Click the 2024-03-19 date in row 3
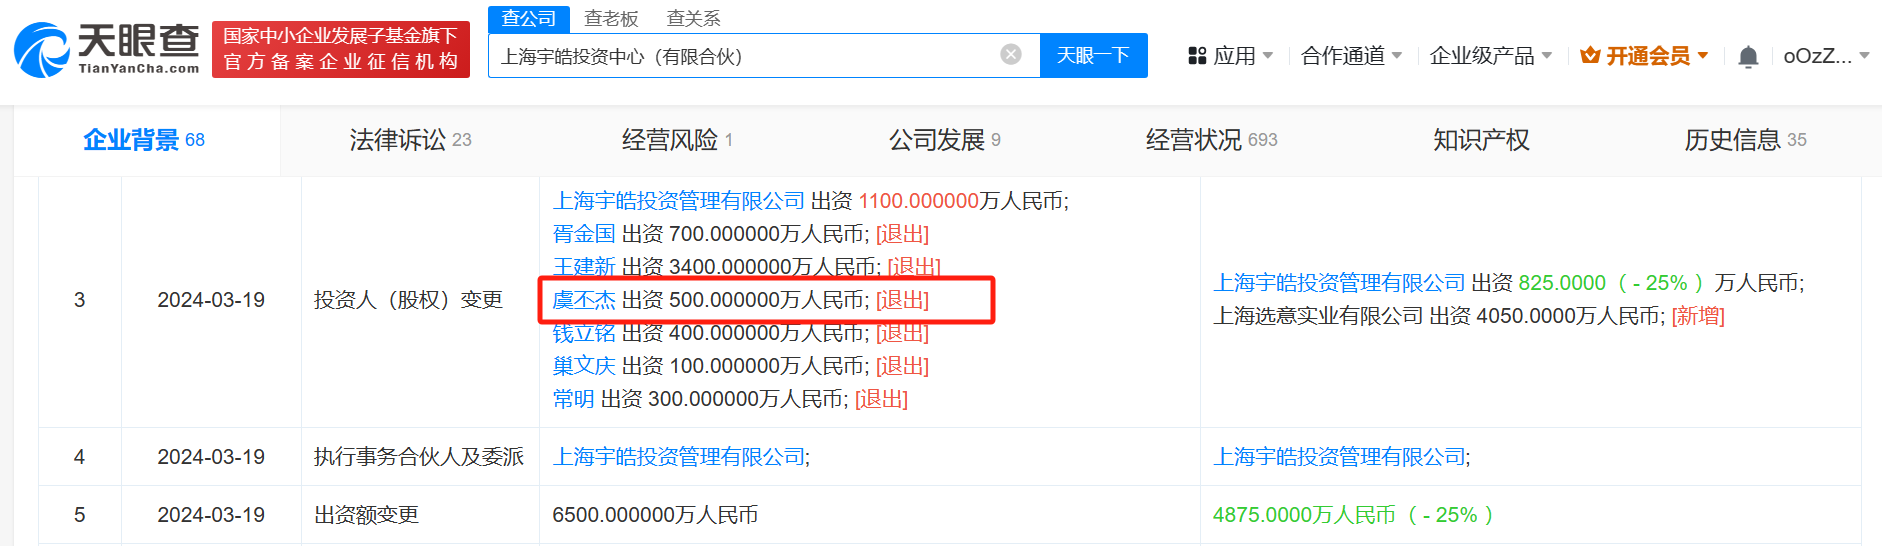The height and width of the screenshot is (546, 1882). (x=211, y=300)
